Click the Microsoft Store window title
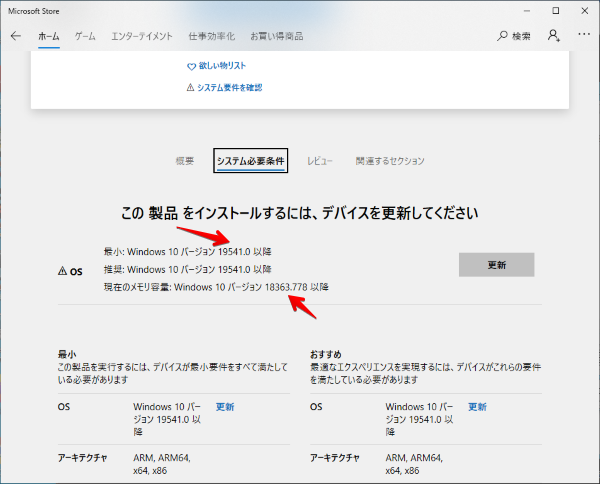This screenshot has height=484, width=600. 34,11
